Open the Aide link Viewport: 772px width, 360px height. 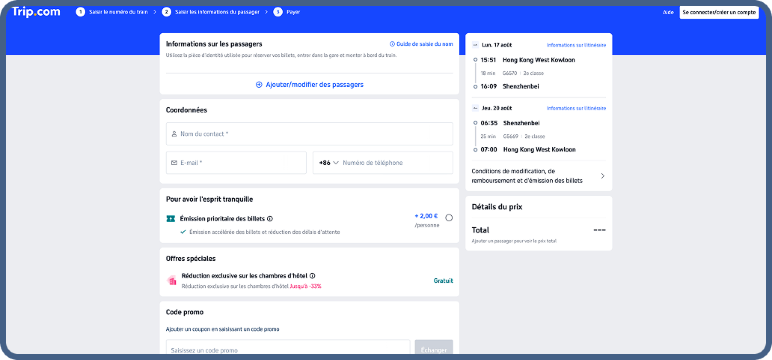click(x=668, y=12)
